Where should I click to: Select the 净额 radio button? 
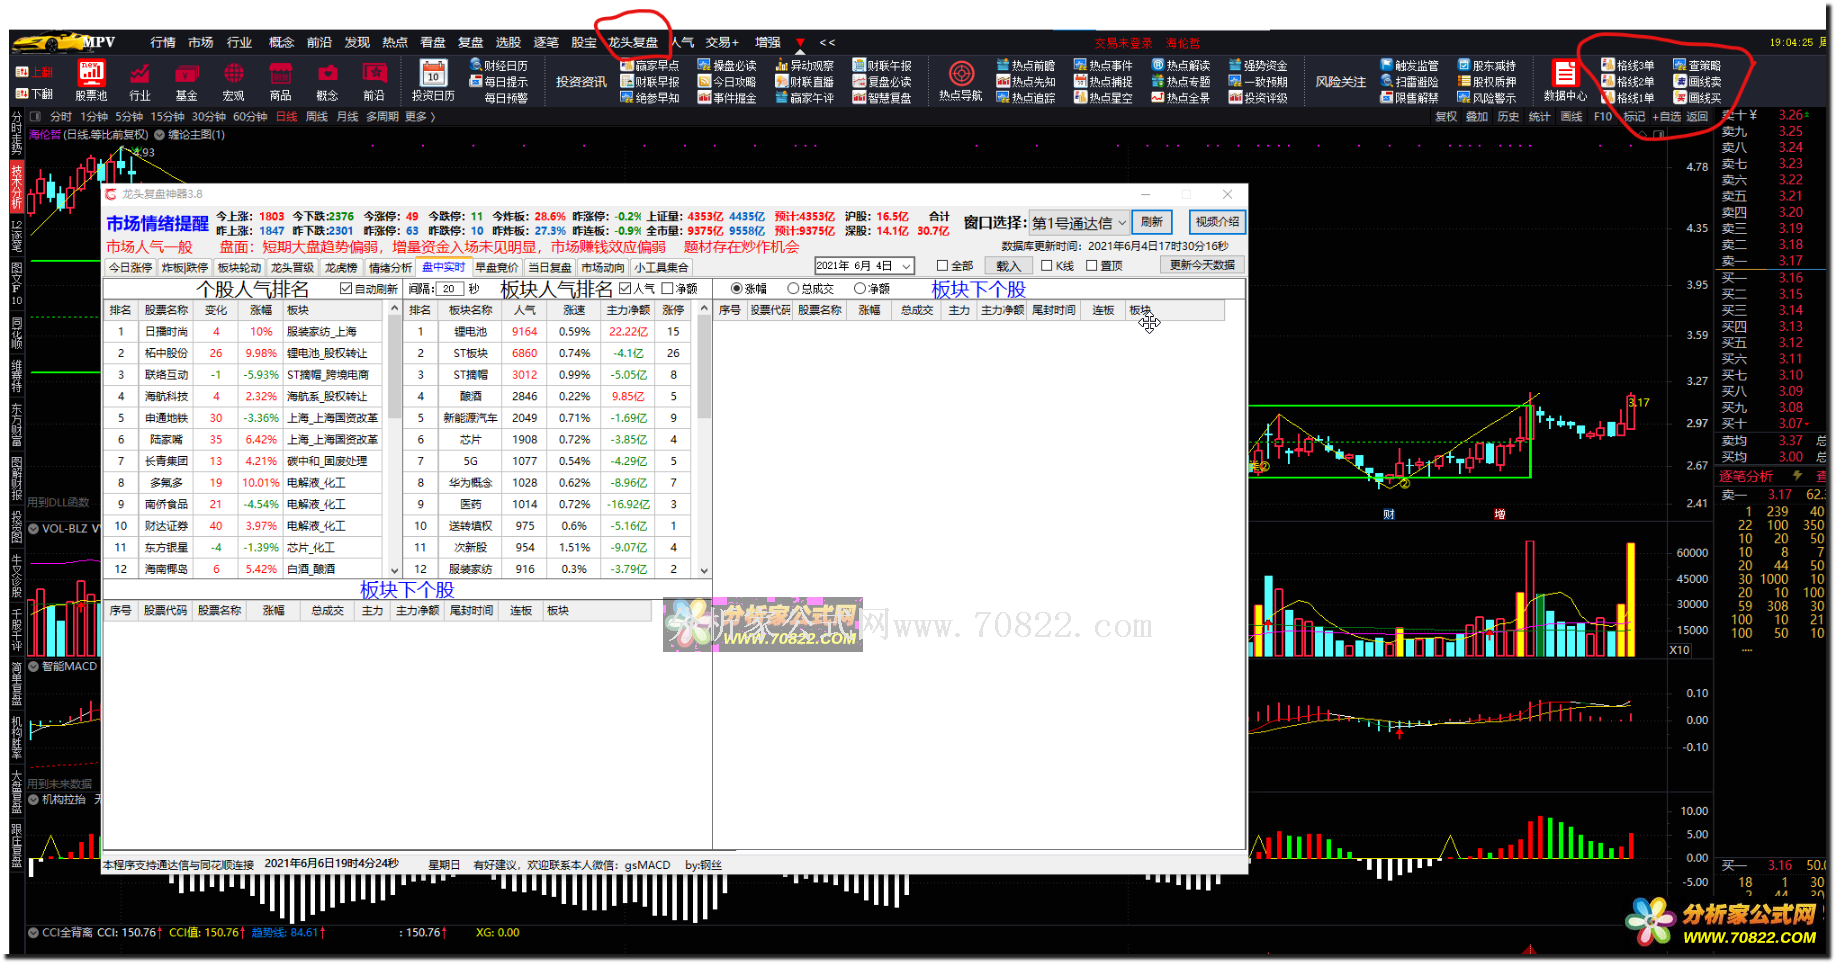pos(859,289)
